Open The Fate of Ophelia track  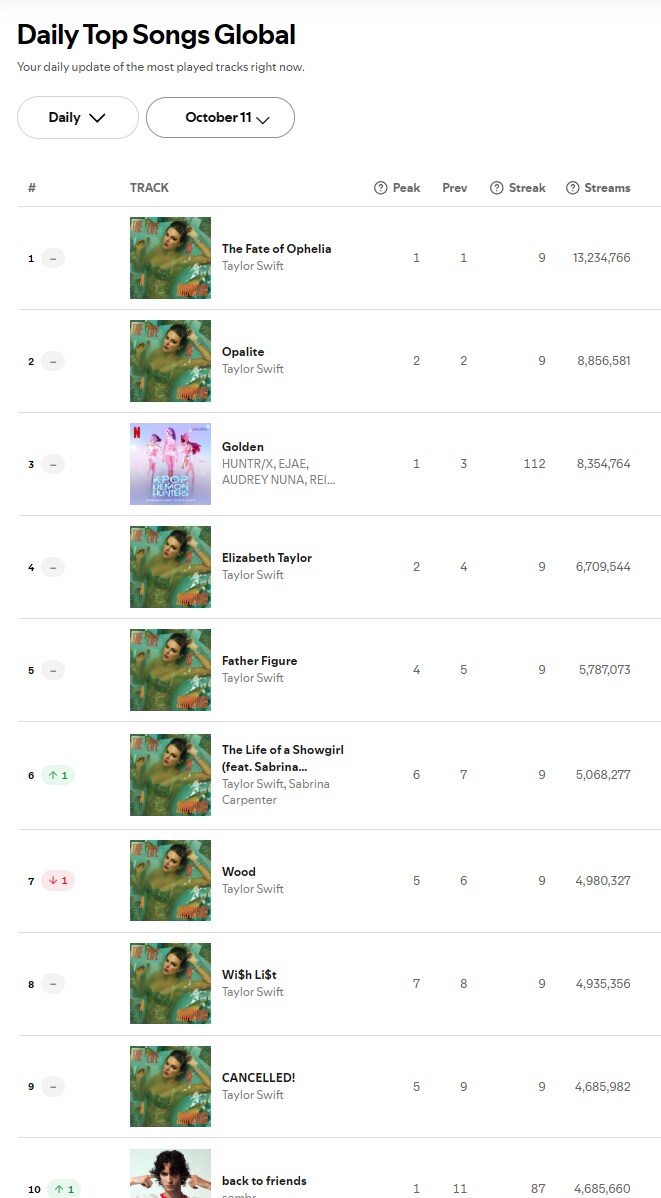276,249
